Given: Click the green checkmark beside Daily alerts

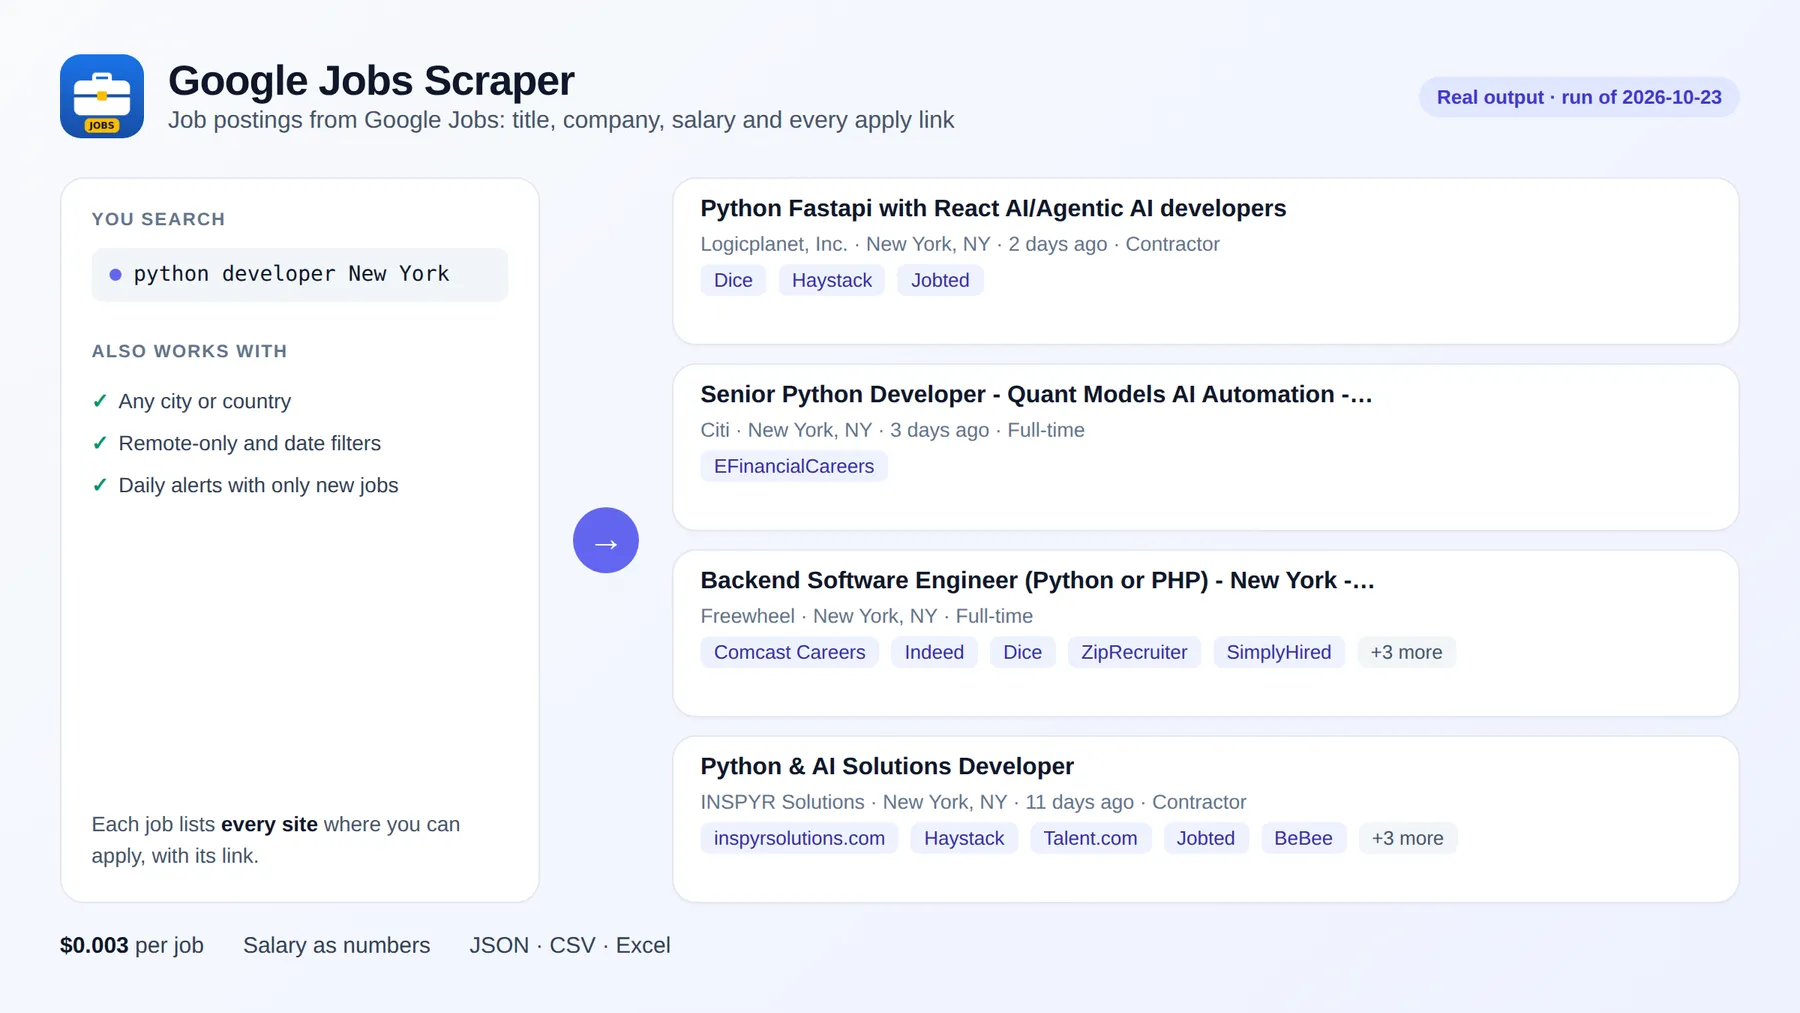Looking at the screenshot, I should pyautogui.click(x=100, y=485).
